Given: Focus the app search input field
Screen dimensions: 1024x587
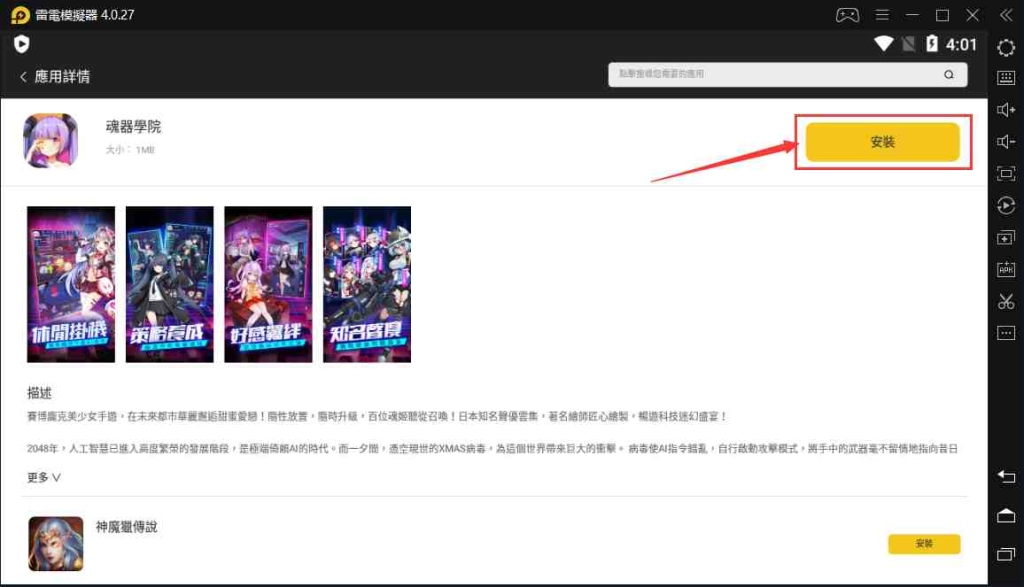Looking at the screenshot, I should tap(788, 74).
